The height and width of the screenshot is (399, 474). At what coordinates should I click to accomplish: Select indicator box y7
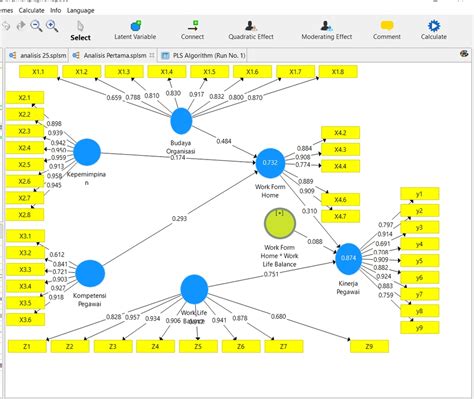tap(420, 294)
